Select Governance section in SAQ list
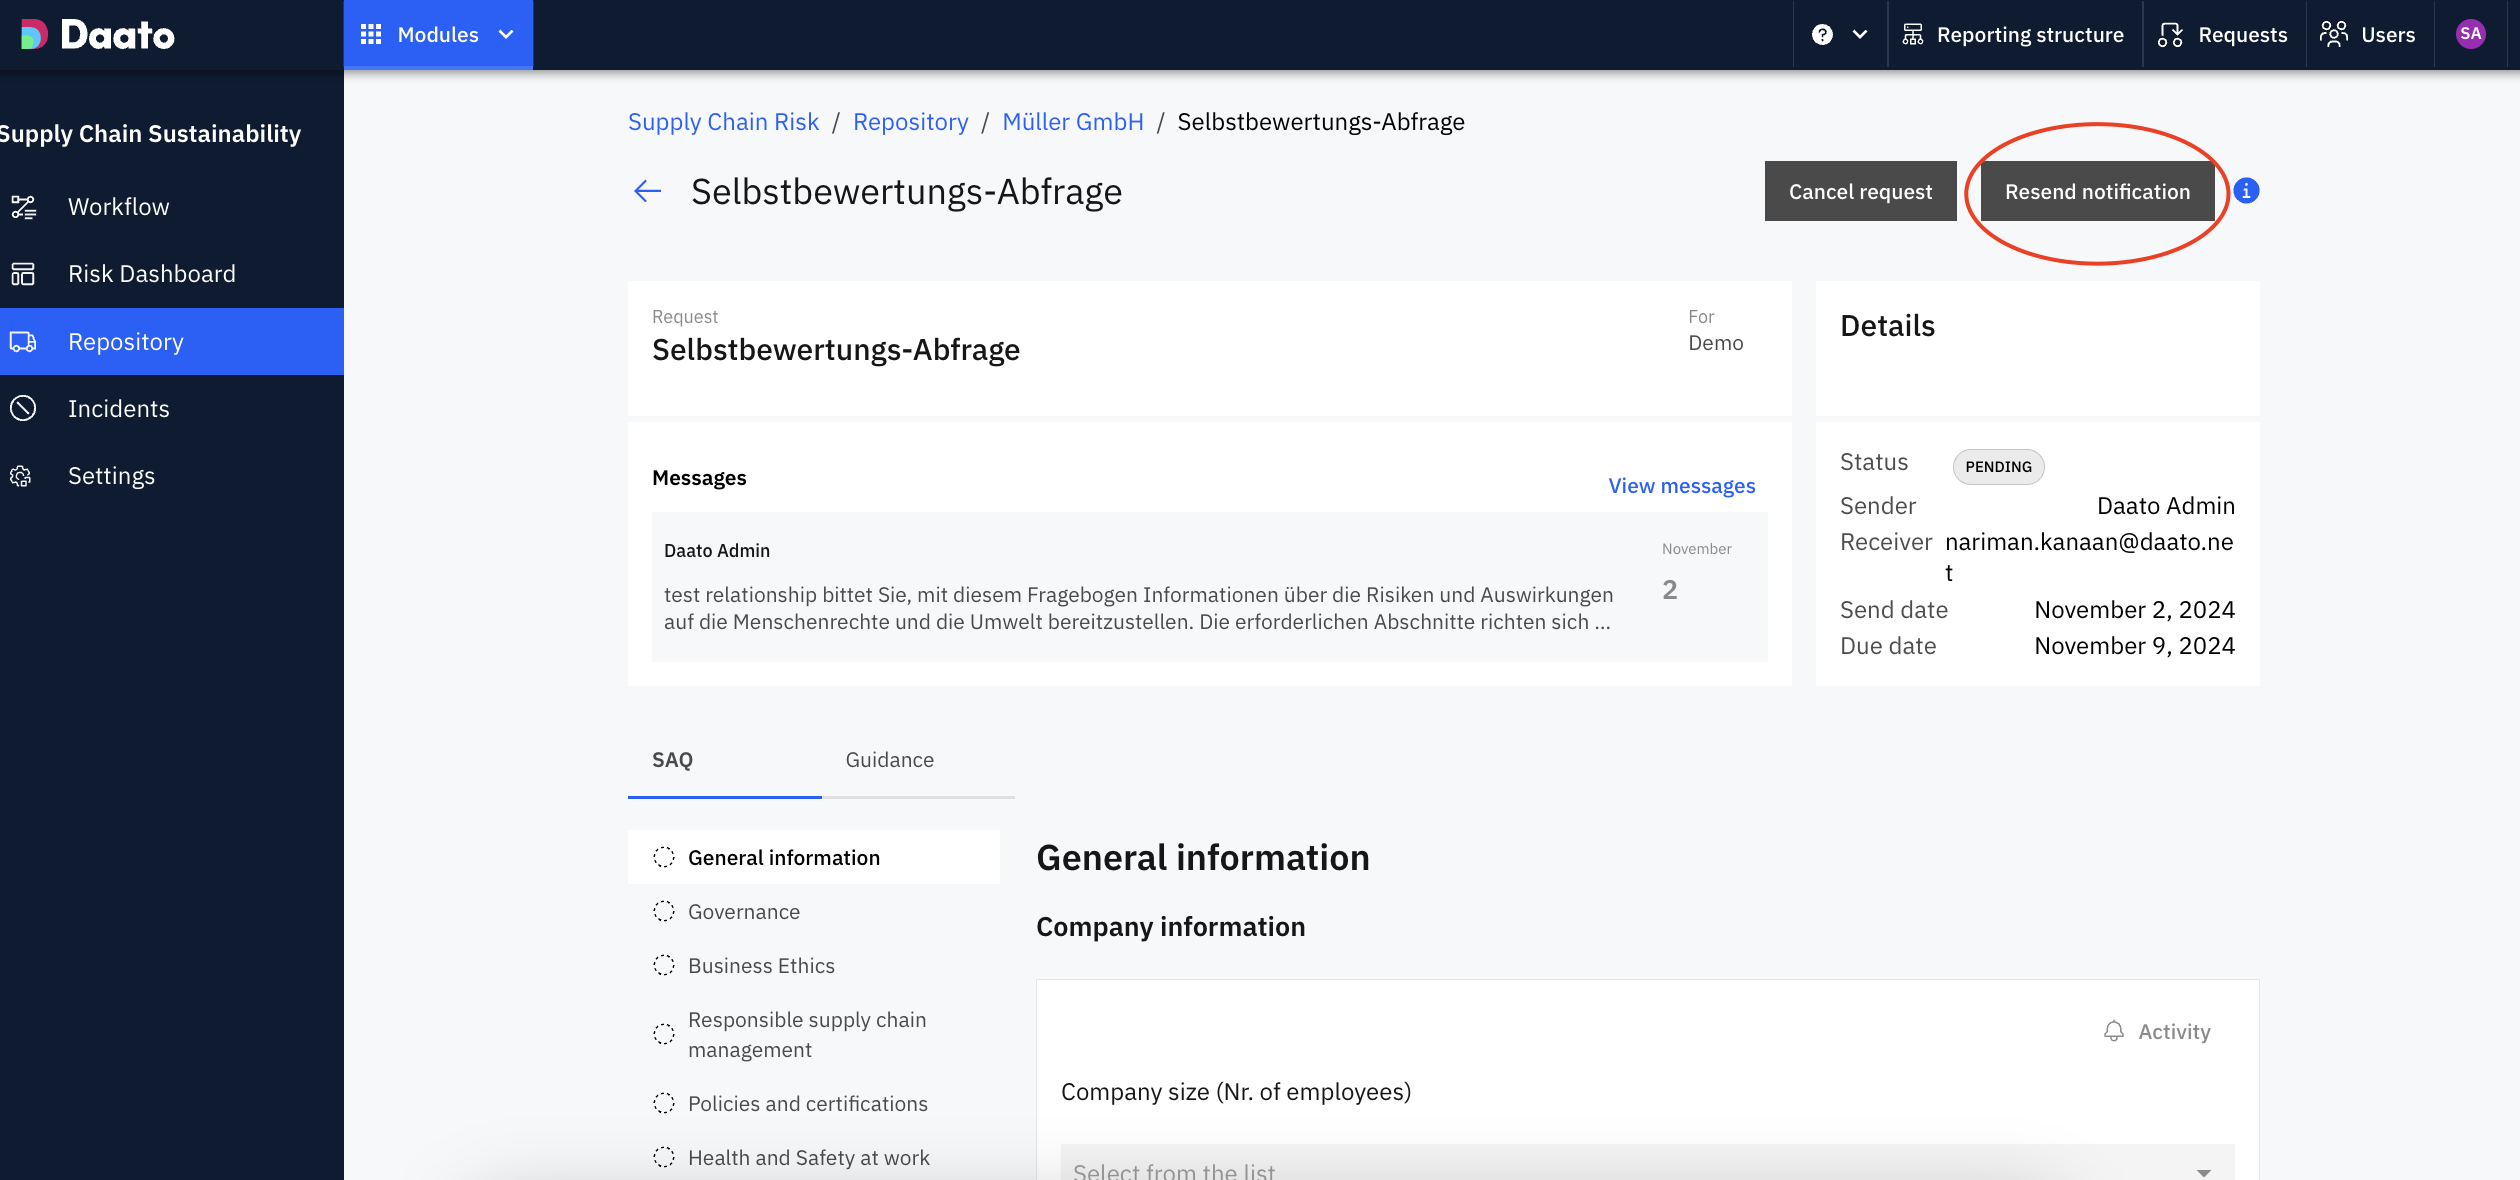Viewport: 2520px width, 1180px height. coord(743,912)
